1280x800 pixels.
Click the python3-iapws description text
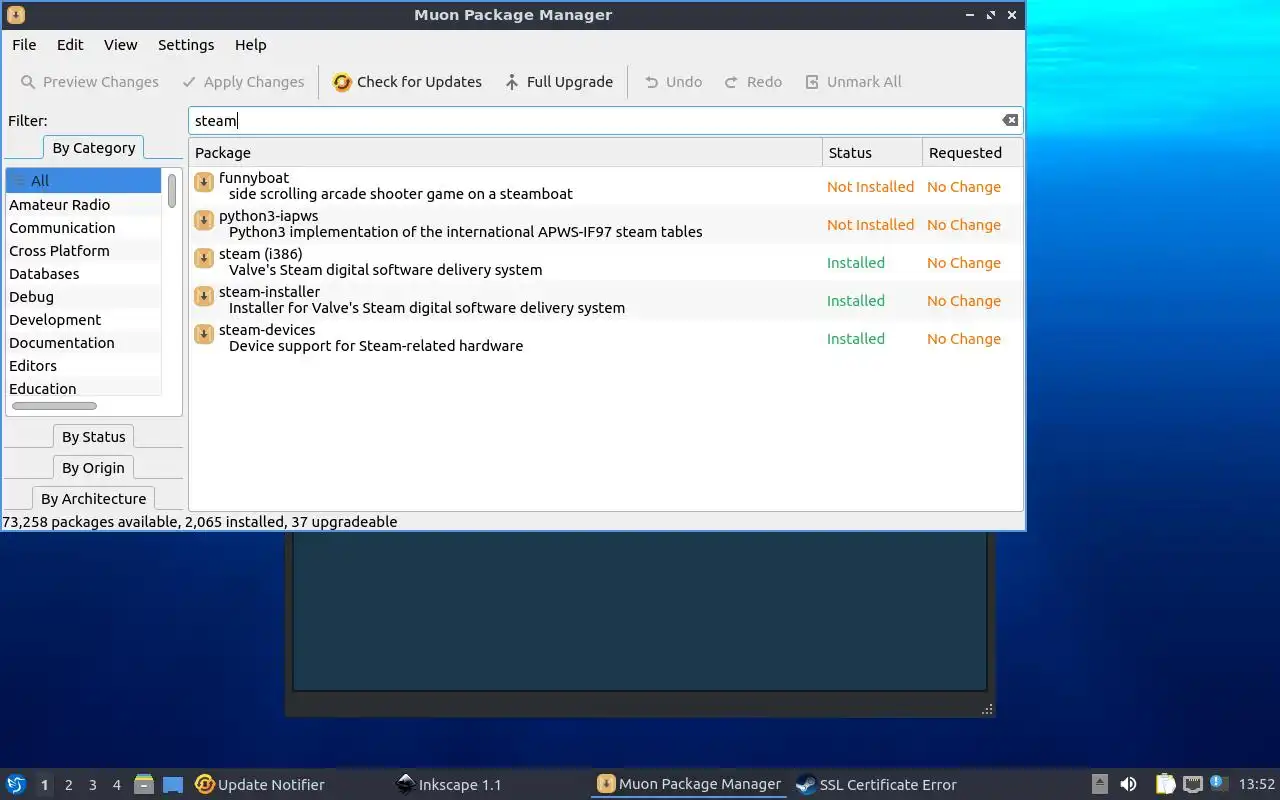[465, 232]
